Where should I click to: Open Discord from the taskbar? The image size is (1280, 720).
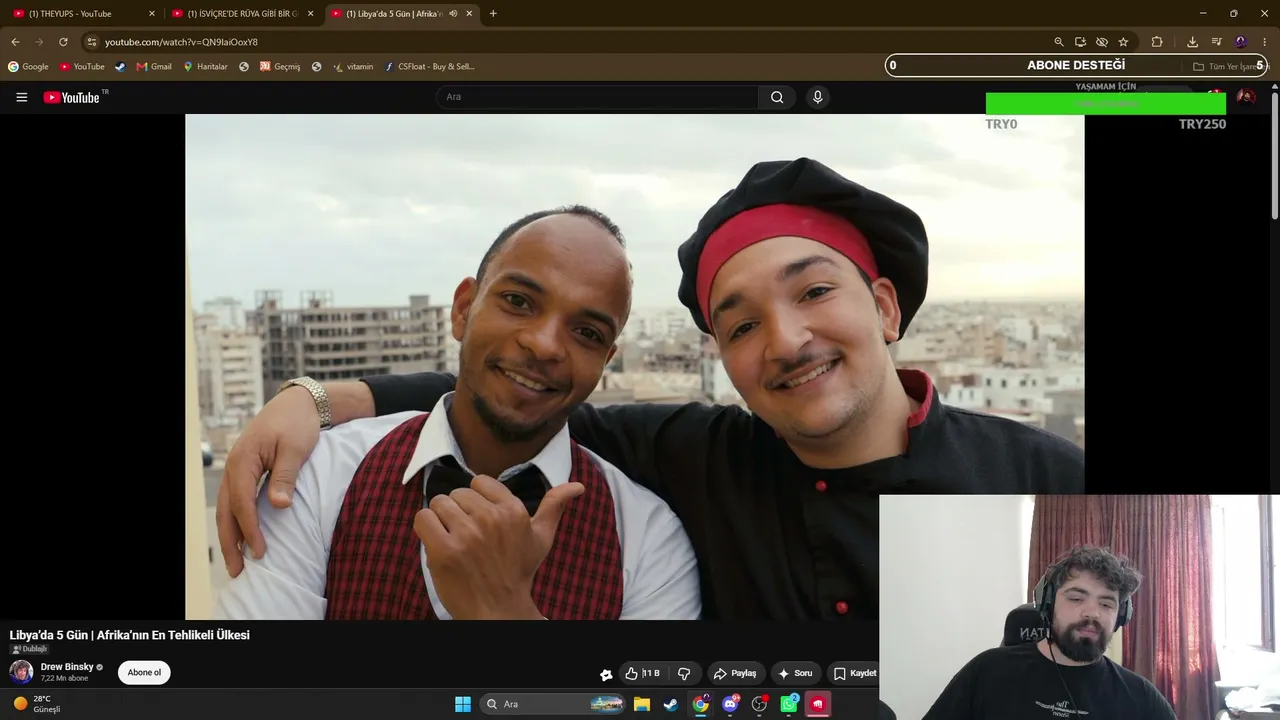coord(730,704)
